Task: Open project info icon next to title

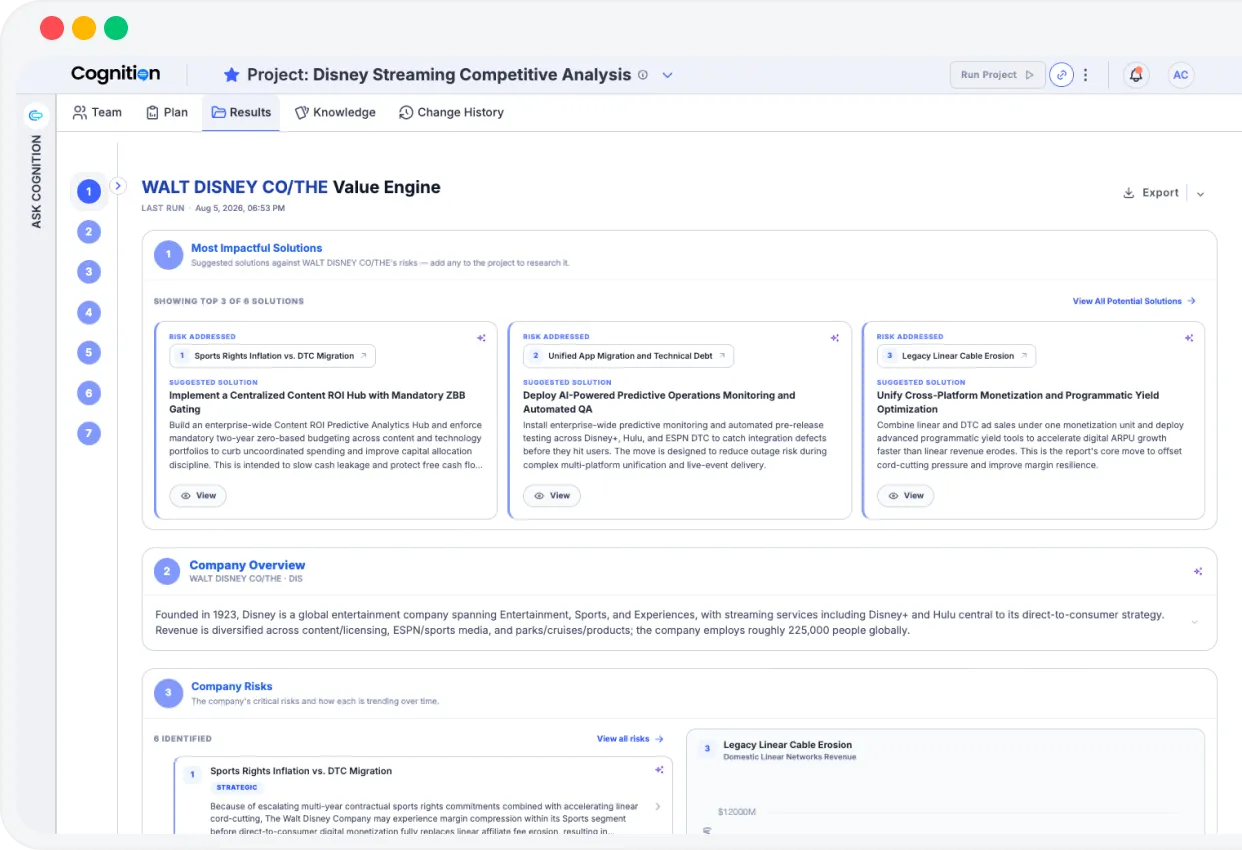Action: [x=643, y=75]
